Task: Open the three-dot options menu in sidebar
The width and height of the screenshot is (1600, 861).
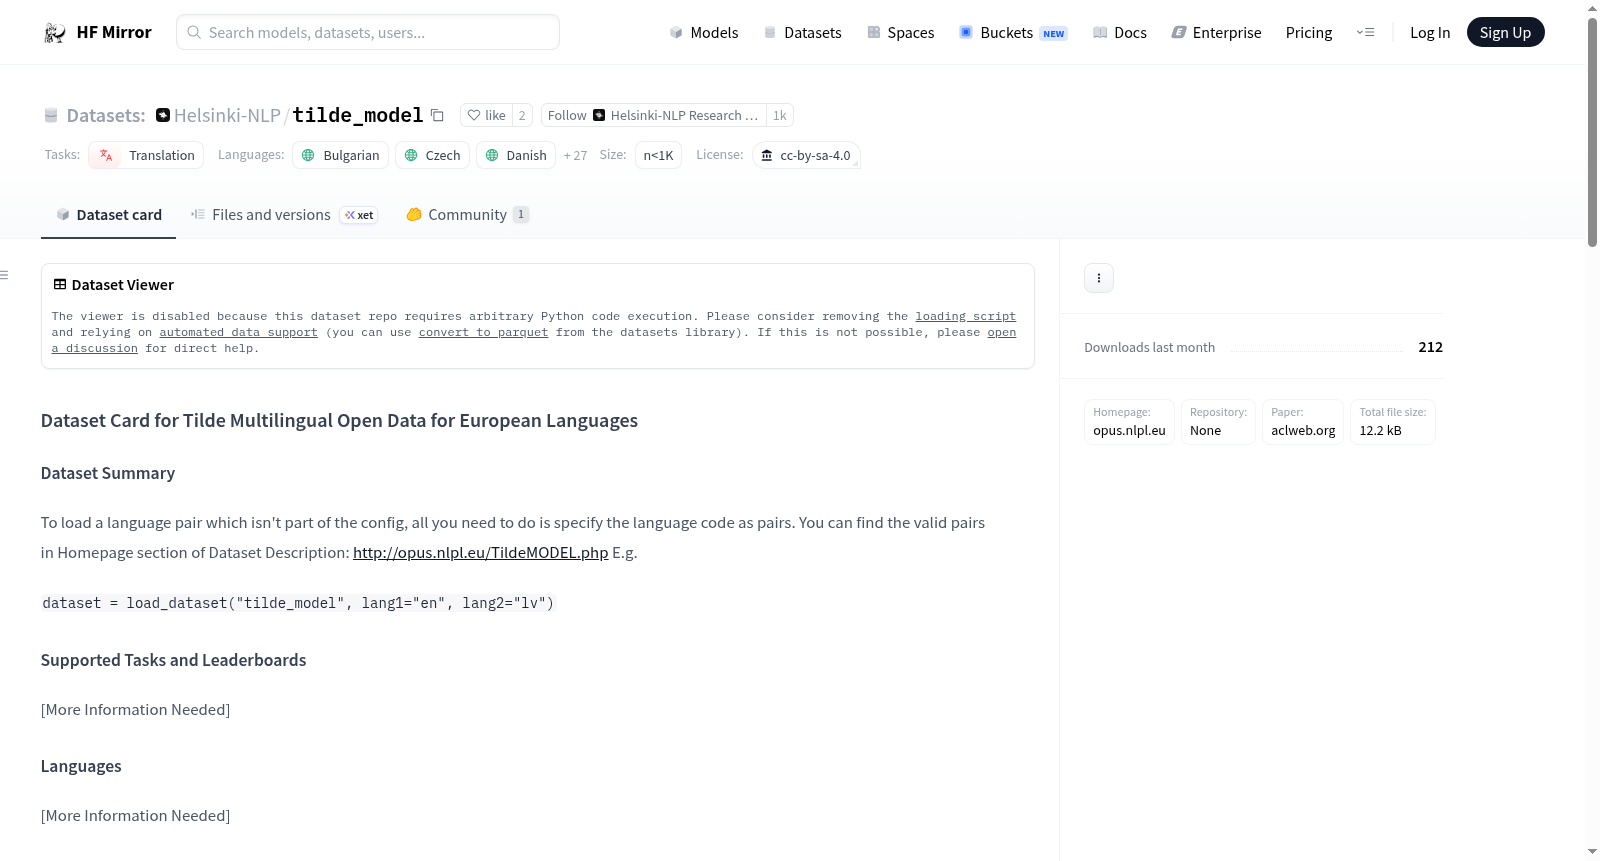Action: (1099, 278)
